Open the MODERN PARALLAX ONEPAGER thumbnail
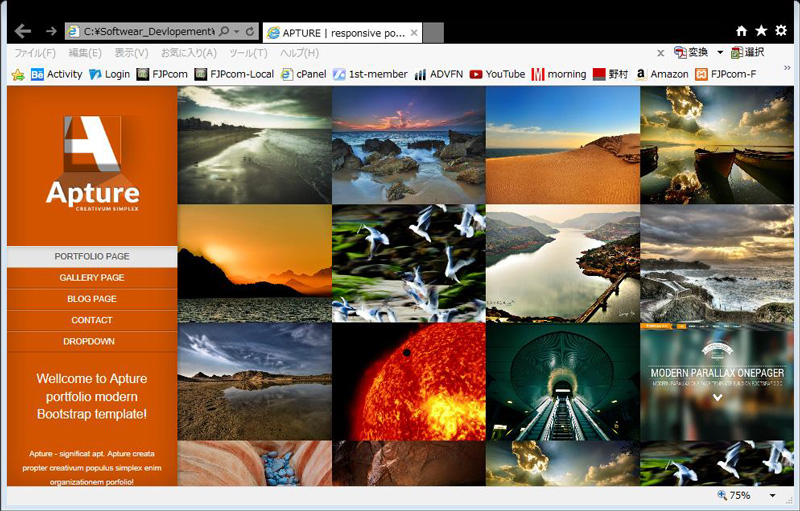This screenshot has width=800, height=511. [x=717, y=381]
